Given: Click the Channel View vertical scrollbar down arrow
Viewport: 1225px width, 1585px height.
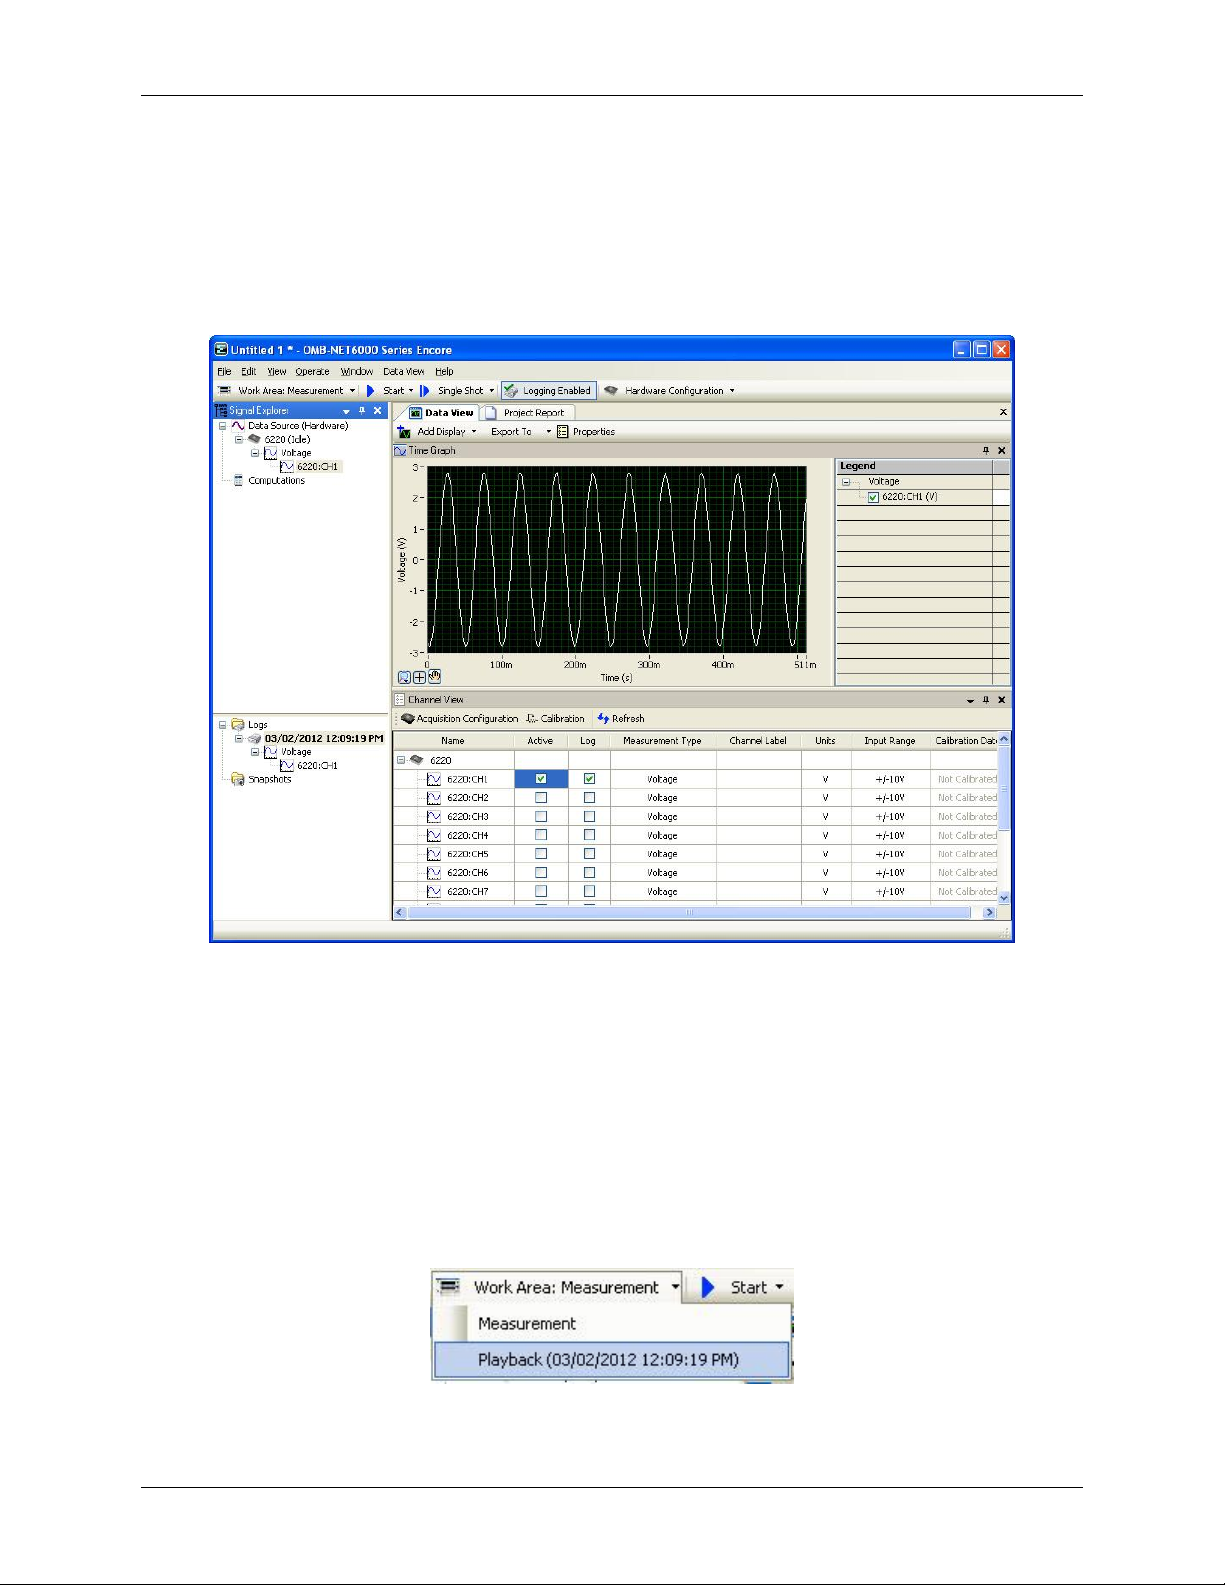Looking at the screenshot, I should [1004, 898].
